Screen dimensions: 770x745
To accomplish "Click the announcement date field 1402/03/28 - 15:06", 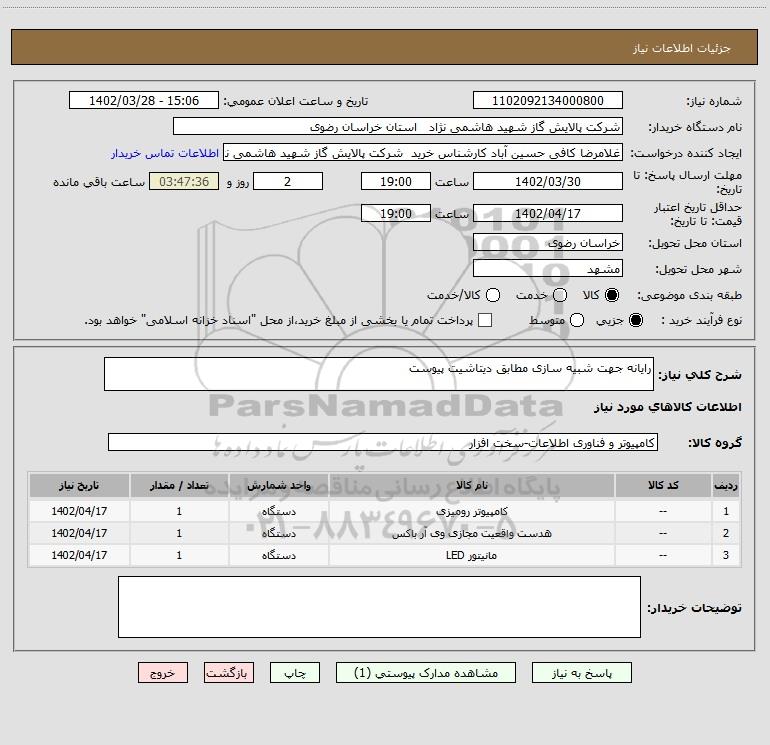I will [x=144, y=101].
